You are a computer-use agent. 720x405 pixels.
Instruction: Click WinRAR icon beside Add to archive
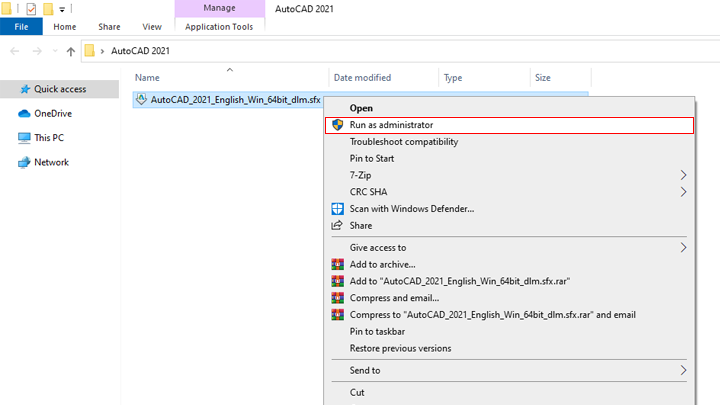click(x=338, y=265)
